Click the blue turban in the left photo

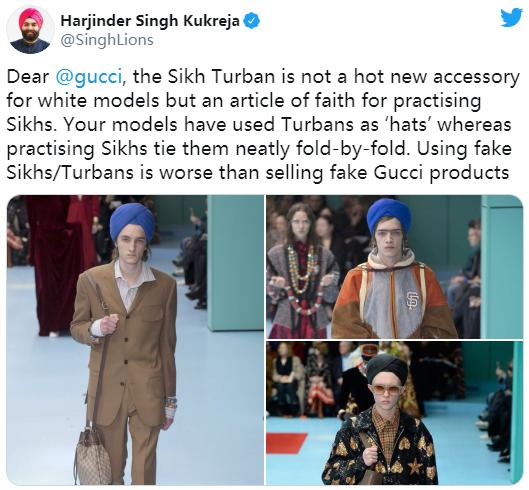(x=132, y=221)
